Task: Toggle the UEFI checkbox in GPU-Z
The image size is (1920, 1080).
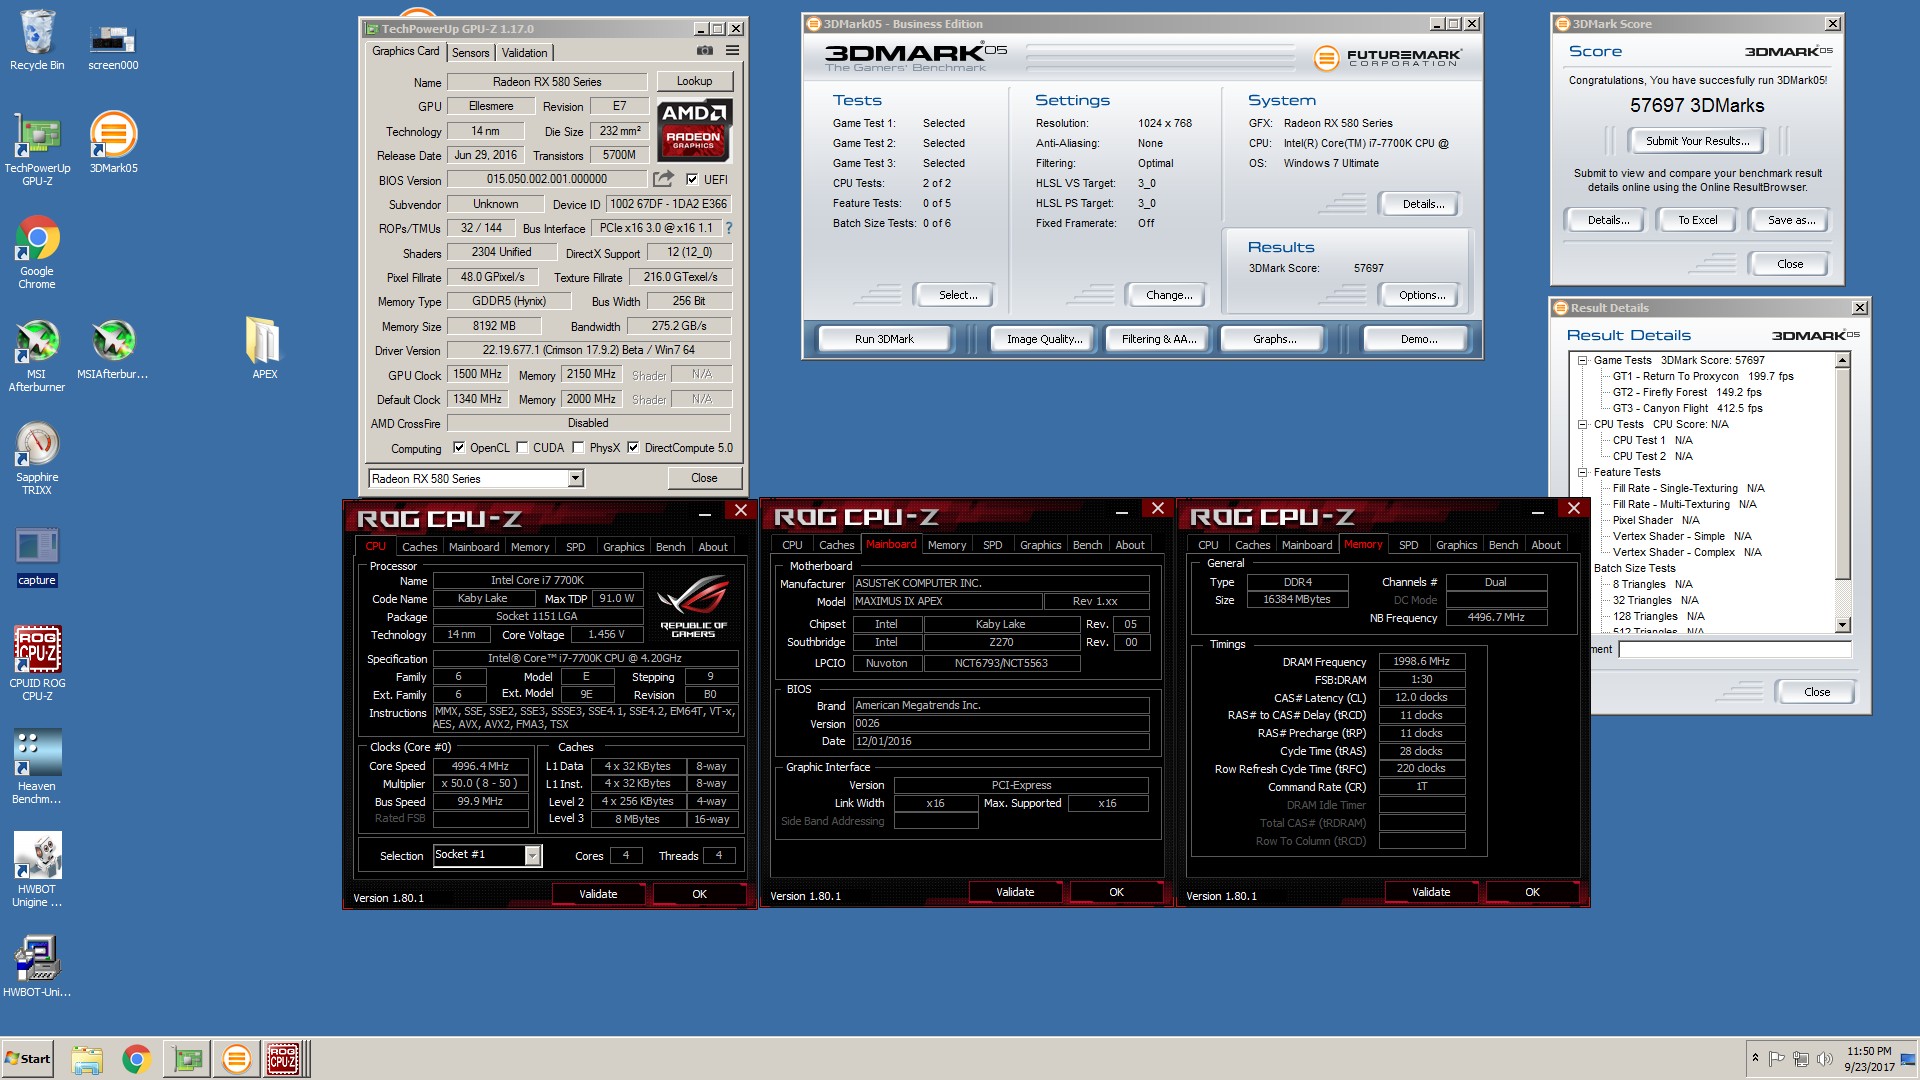Action: point(692,180)
